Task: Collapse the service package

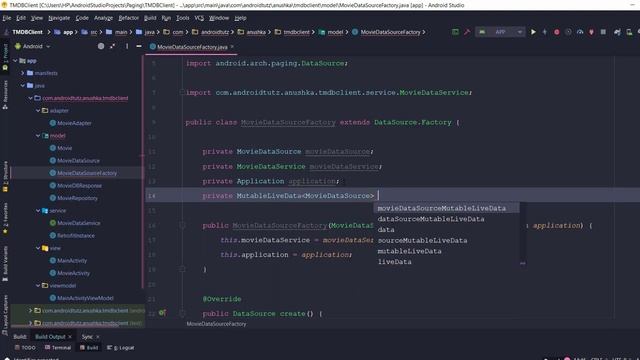Action: (38, 211)
